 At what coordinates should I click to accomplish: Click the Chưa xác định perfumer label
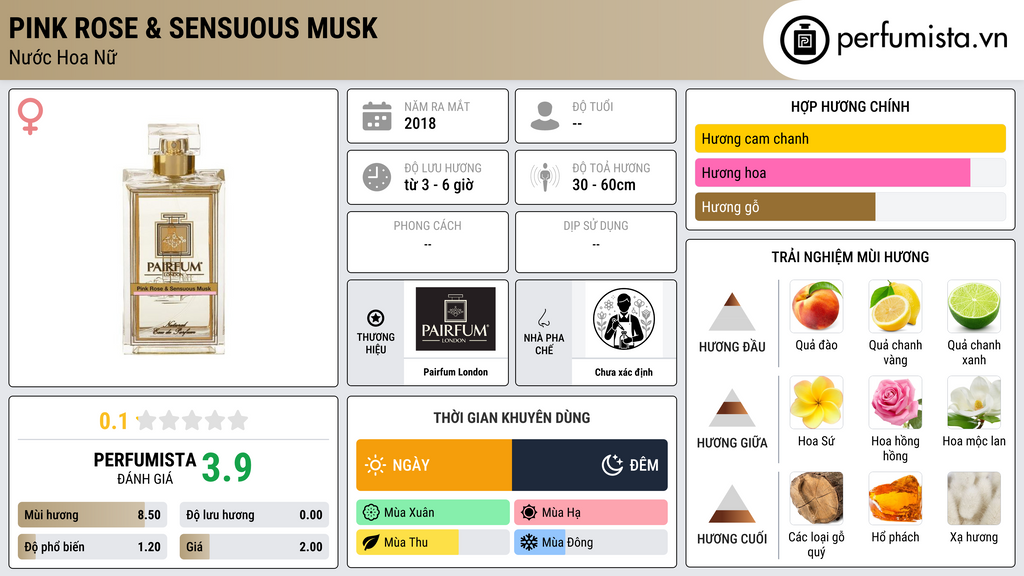(624, 372)
